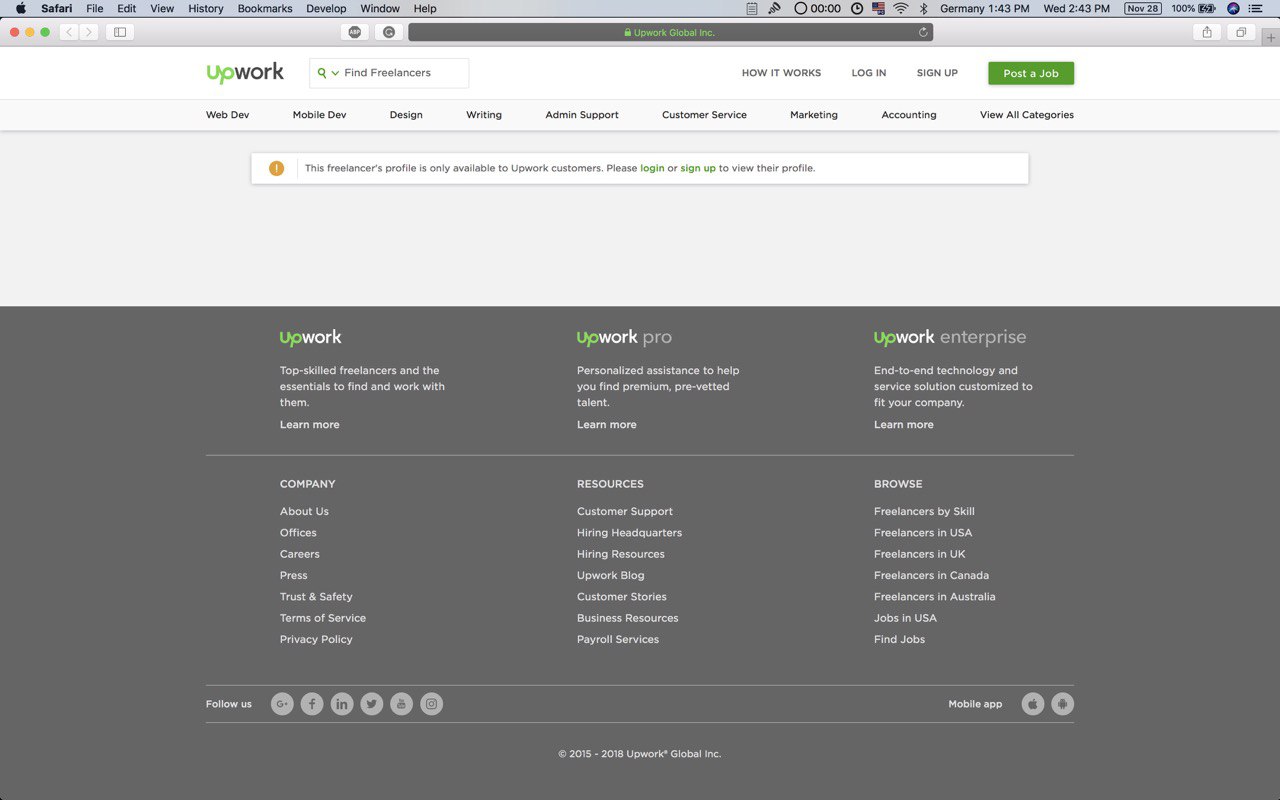Select the Design category

(406, 115)
